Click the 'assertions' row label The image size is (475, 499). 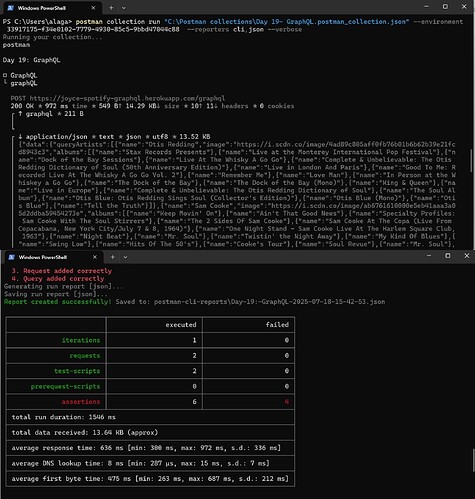tap(81, 402)
